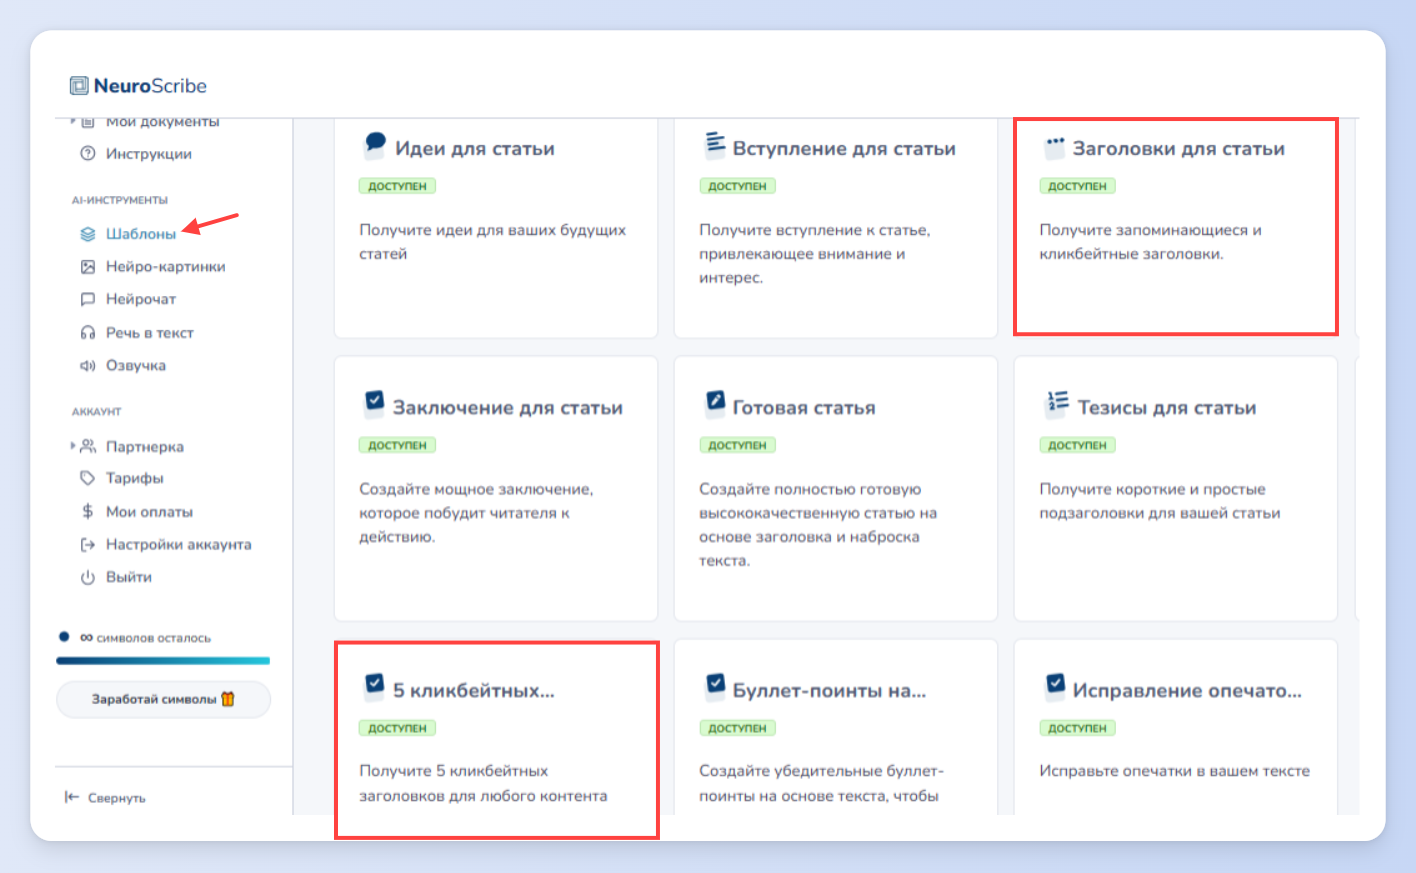Click the Инструкции question-mark icon
Screen dimensions: 1416x873
(87, 154)
